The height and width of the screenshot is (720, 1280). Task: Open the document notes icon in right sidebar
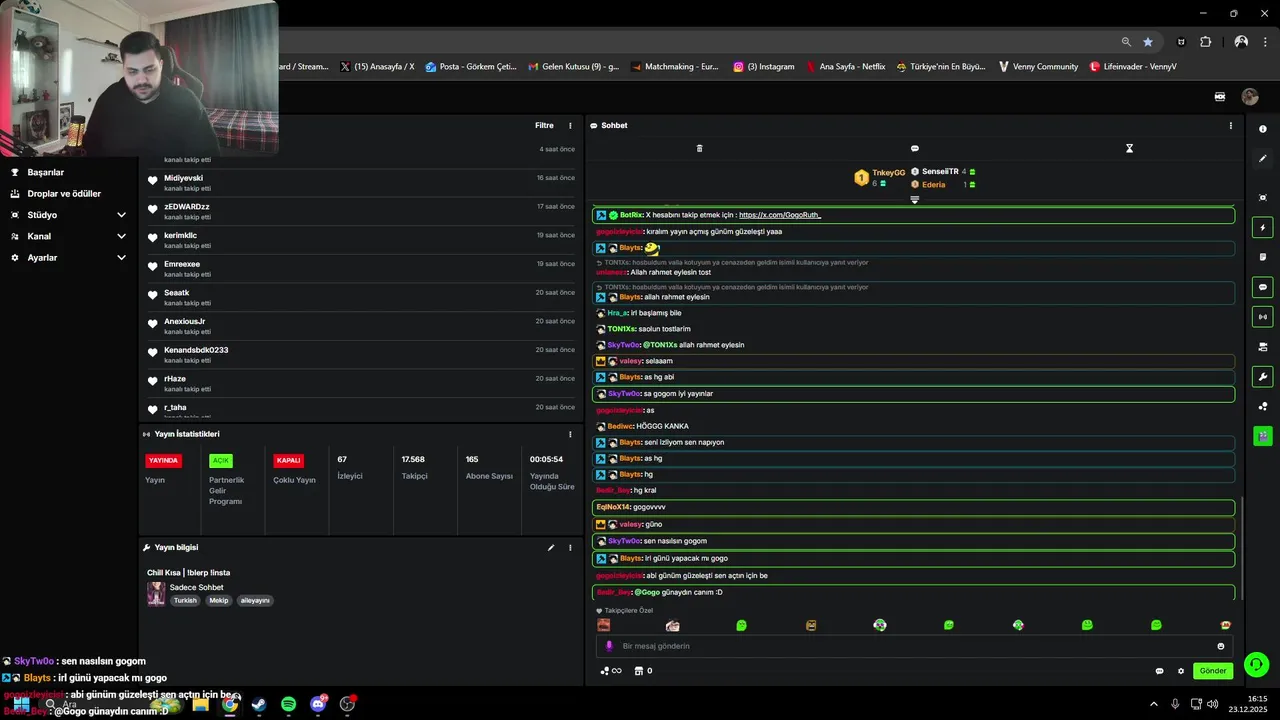point(1263,257)
